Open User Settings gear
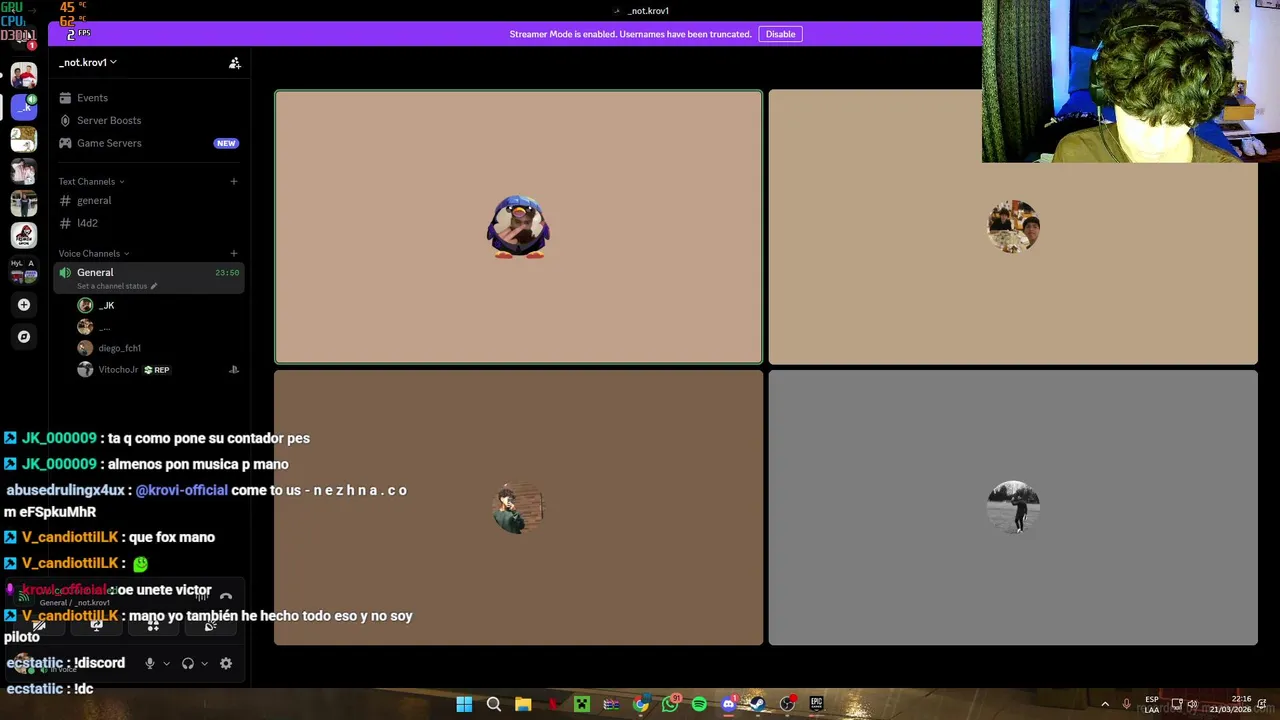The height and width of the screenshot is (720, 1280). 226,663
